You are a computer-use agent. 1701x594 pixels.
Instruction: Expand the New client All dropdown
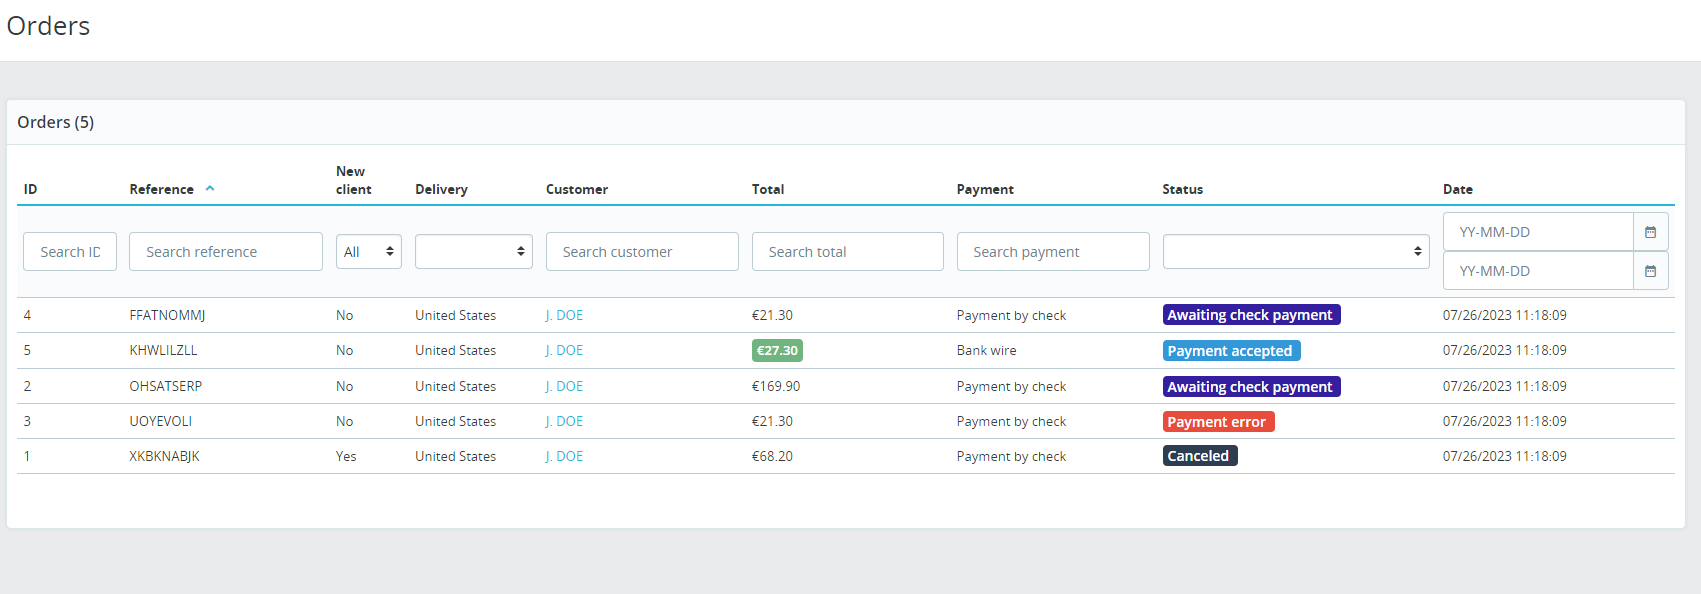pyautogui.click(x=368, y=252)
